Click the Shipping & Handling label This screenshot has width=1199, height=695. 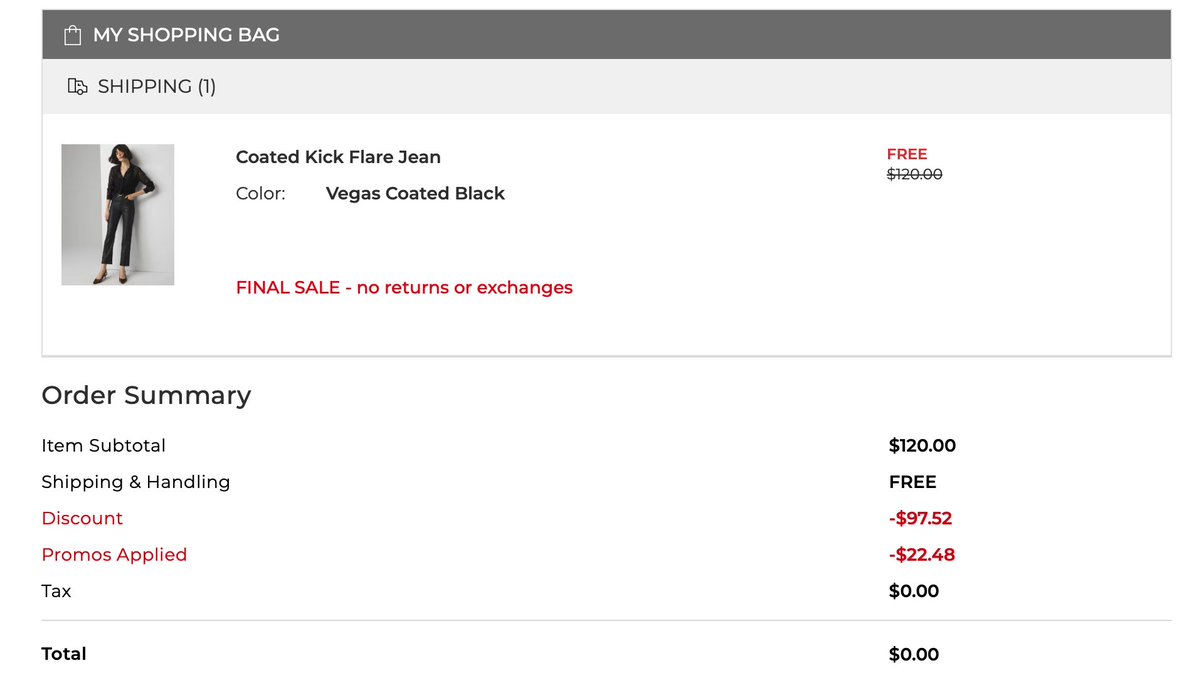coord(136,482)
